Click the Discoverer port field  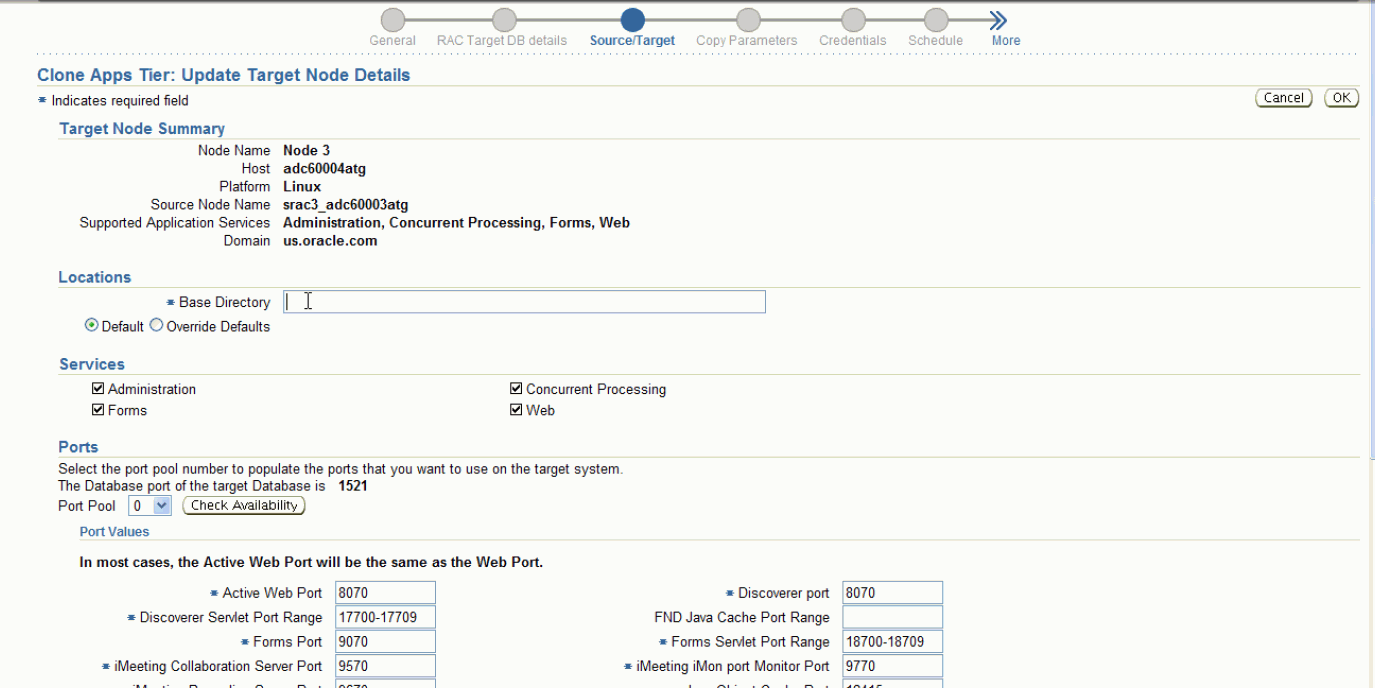click(x=893, y=593)
